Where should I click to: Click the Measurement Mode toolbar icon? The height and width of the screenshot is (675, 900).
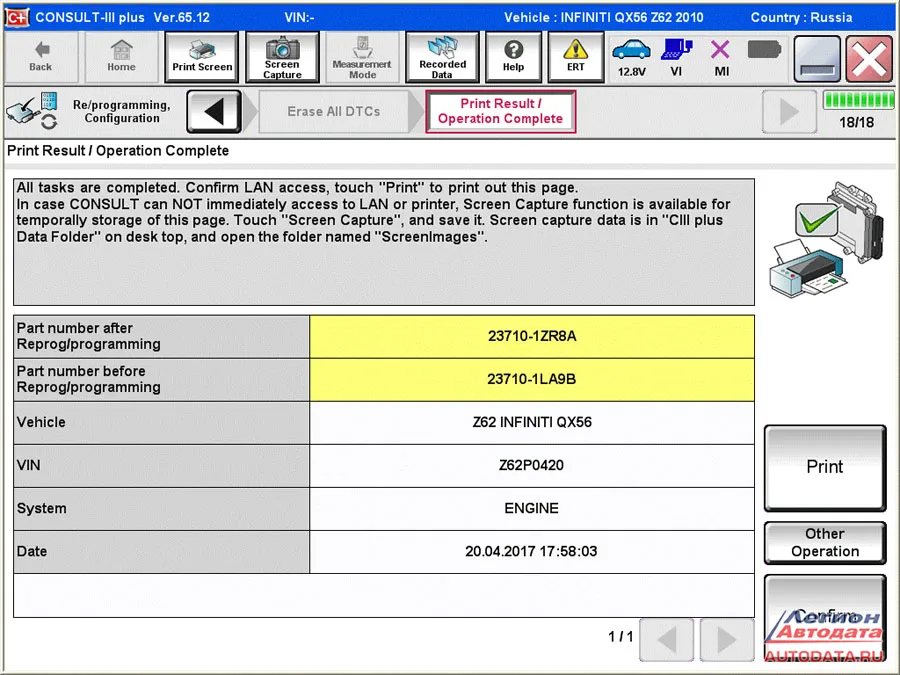pyautogui.click(x=362, y=57)
